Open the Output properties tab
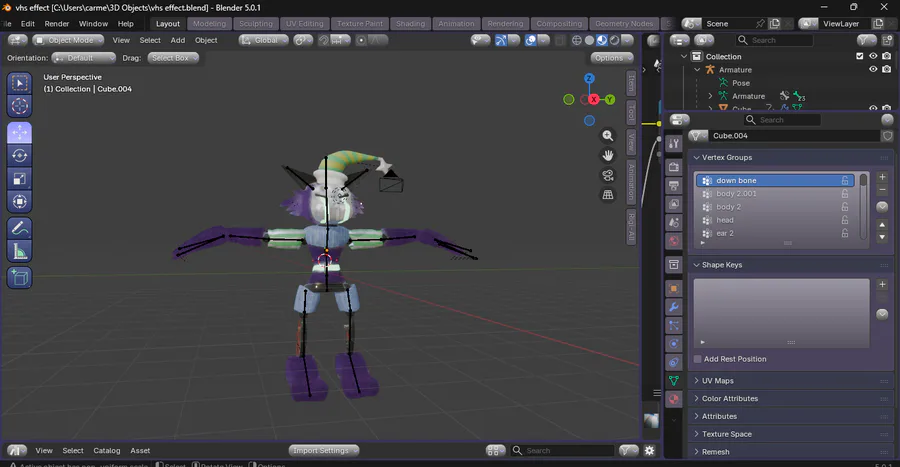The width and height of the screenshot is (900, 467). [x=674, y=185]
